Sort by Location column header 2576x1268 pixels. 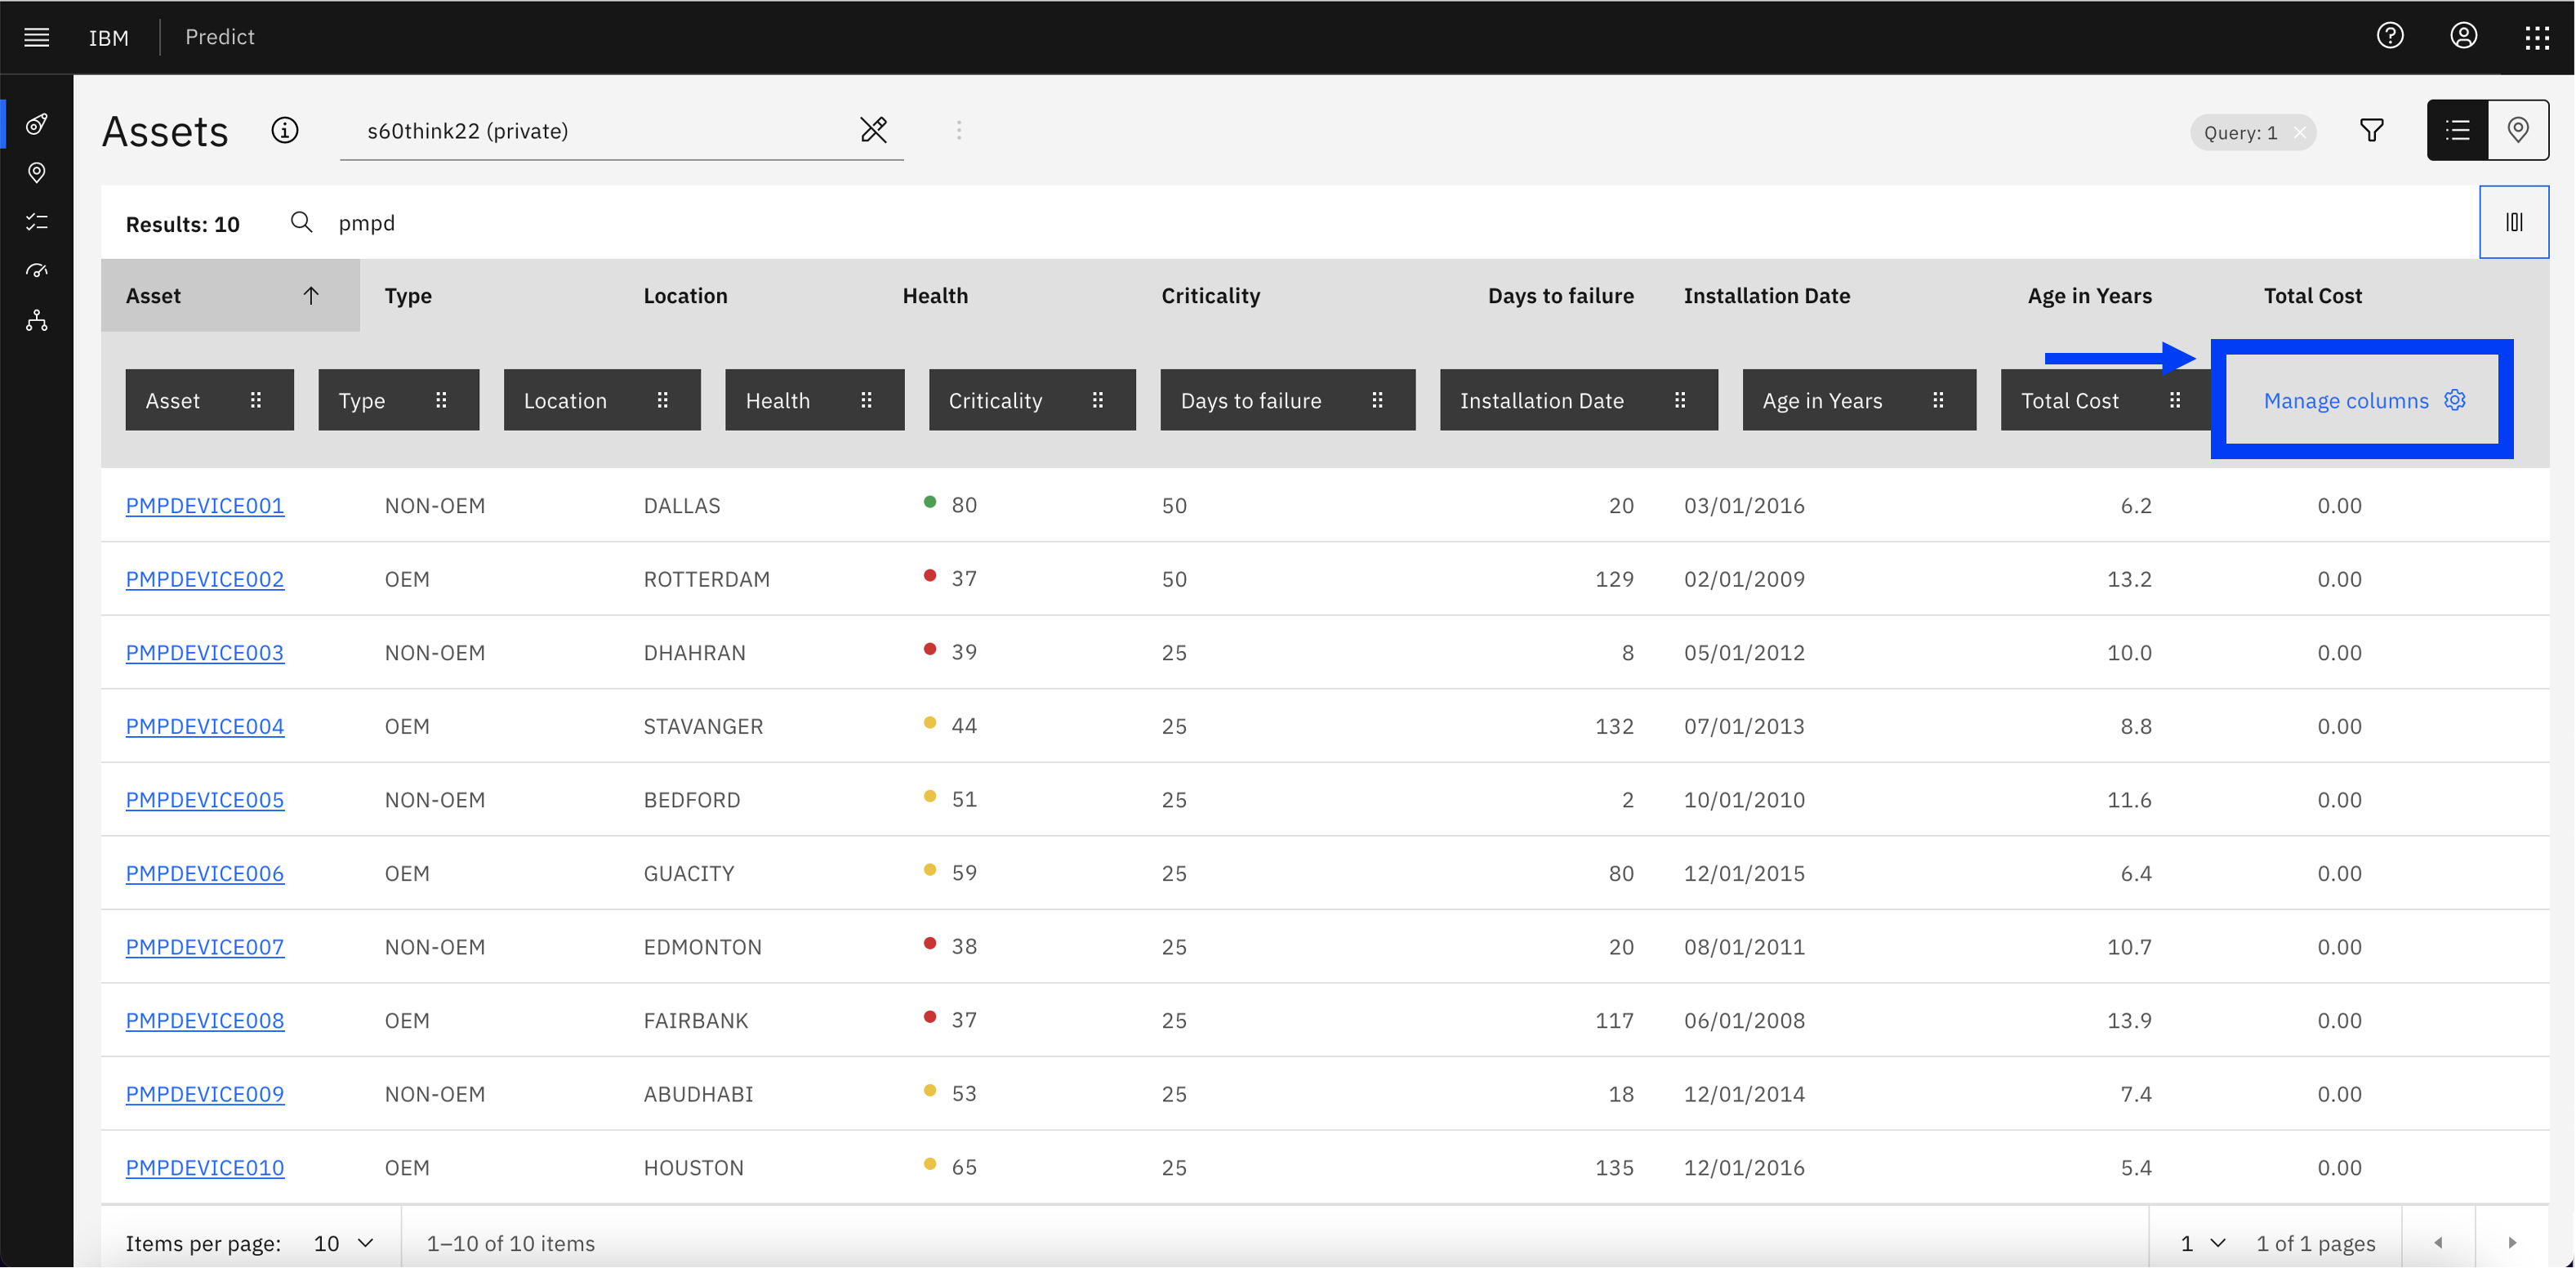click(x=685, y=296)
